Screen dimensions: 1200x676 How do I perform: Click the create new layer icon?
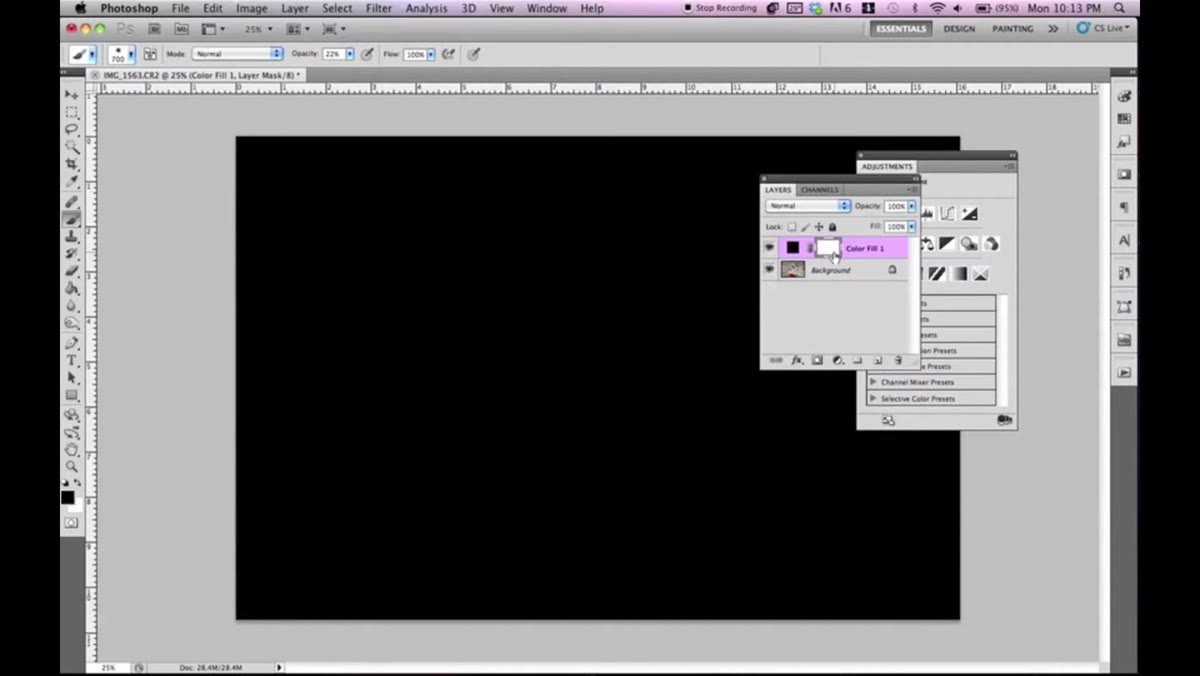pos(877,360)
